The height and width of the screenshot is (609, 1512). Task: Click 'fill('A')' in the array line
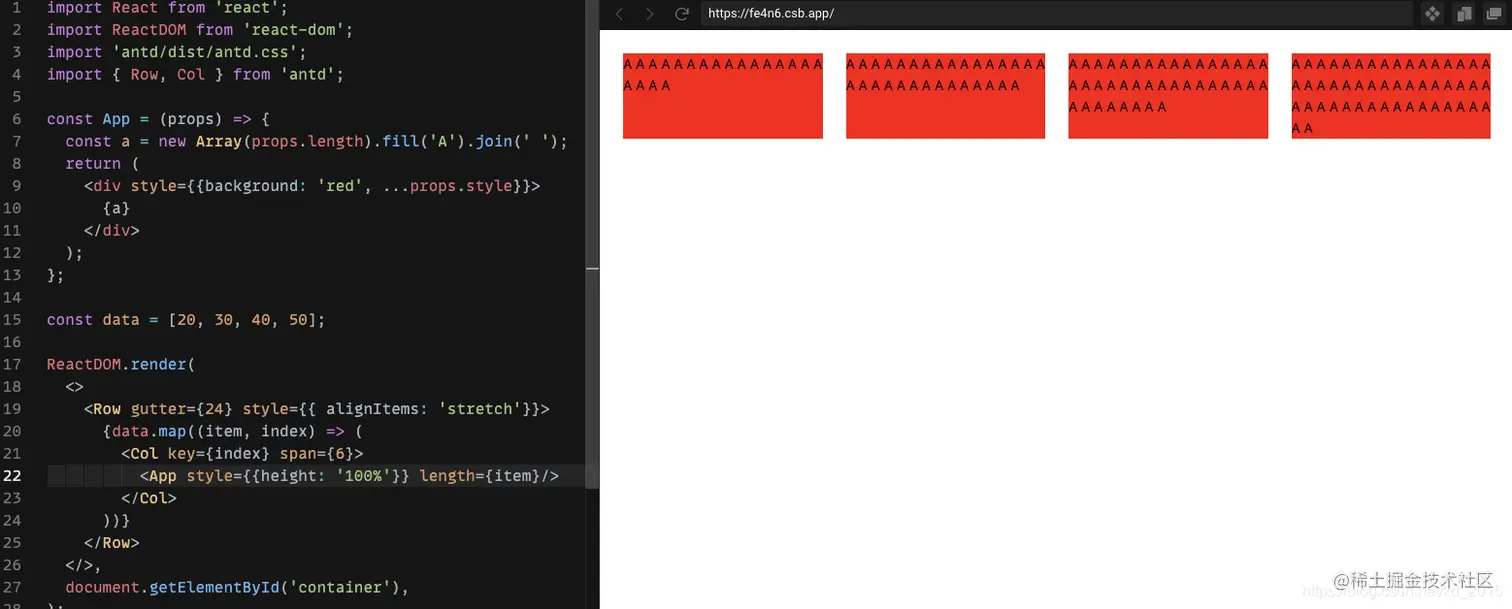coord(424,141)
